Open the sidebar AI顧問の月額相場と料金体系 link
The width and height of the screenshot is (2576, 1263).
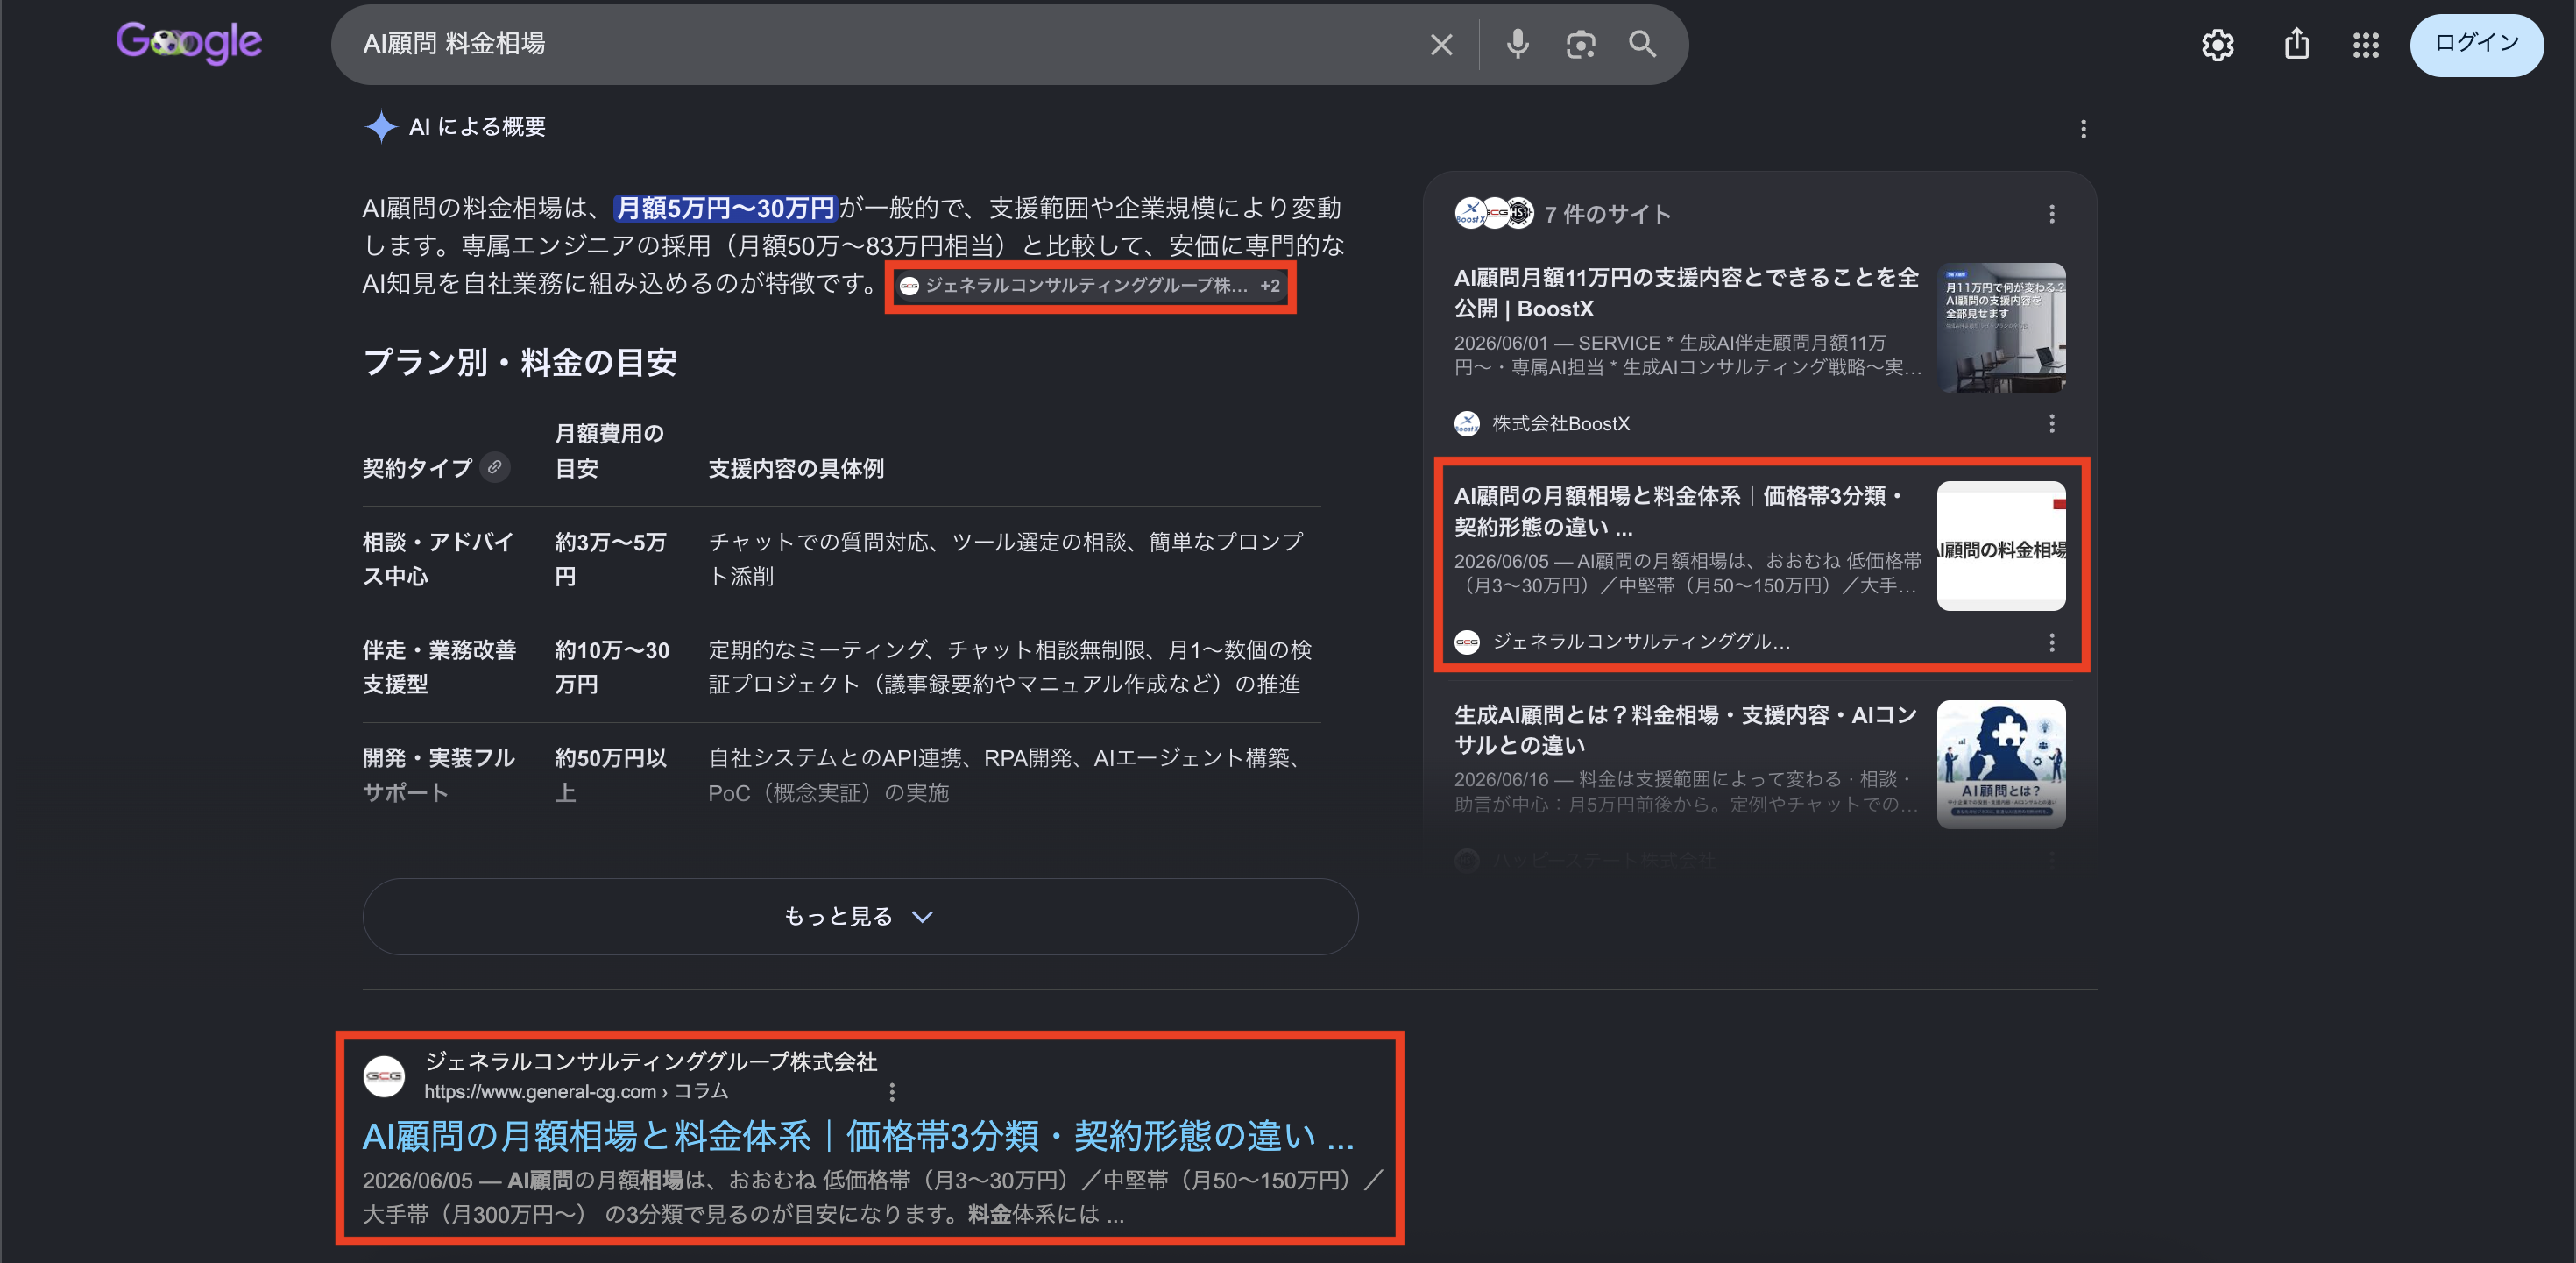tap(1680, 511)
